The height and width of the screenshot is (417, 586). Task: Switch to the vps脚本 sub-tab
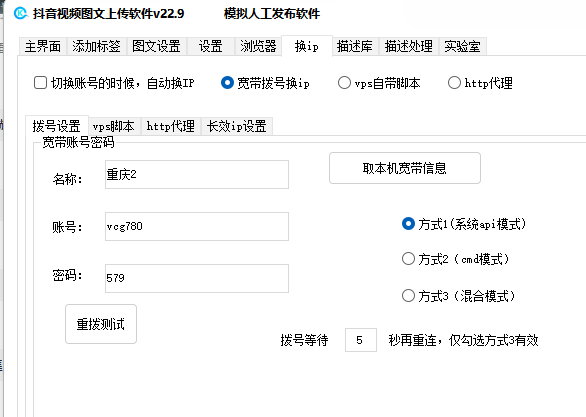(x=114, y=126)
